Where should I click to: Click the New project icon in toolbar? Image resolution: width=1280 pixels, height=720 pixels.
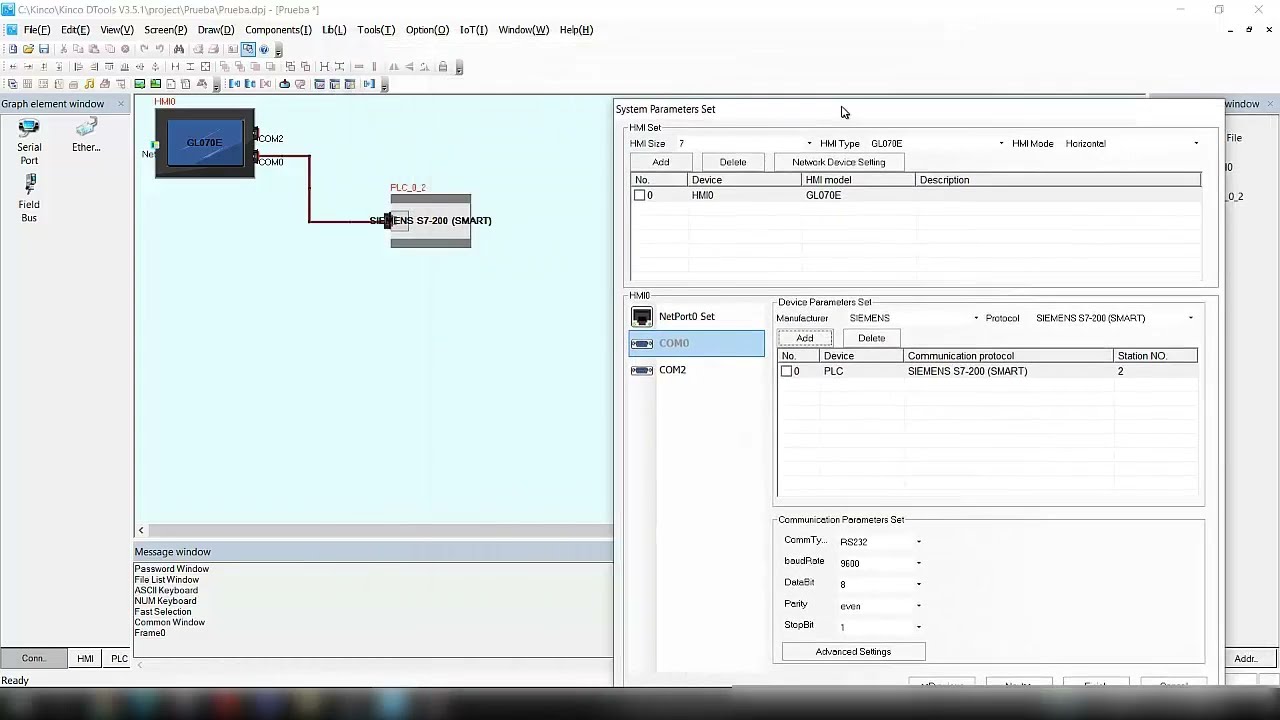tap(13, 49)
